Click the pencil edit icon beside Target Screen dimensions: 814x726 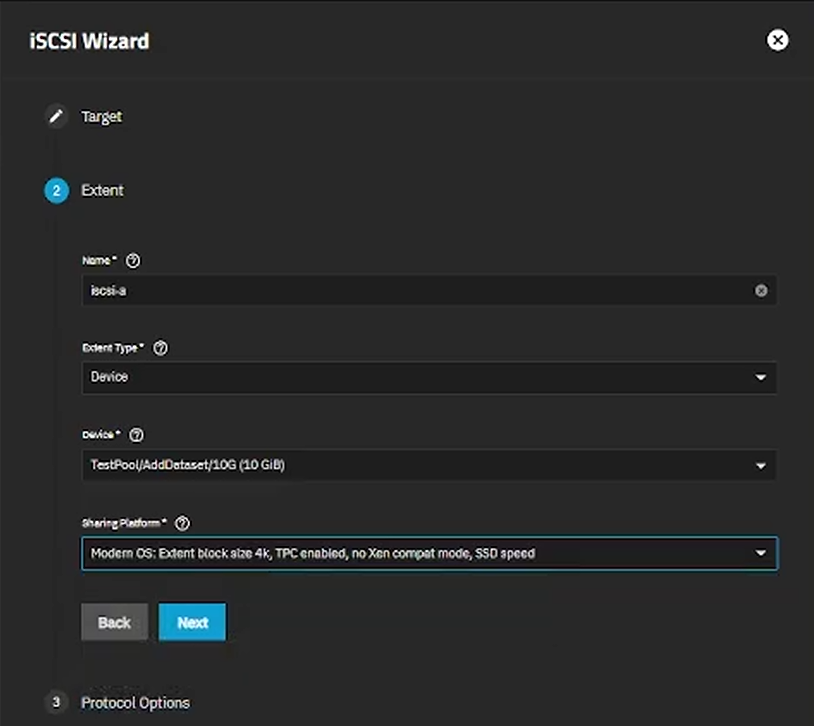56,116
